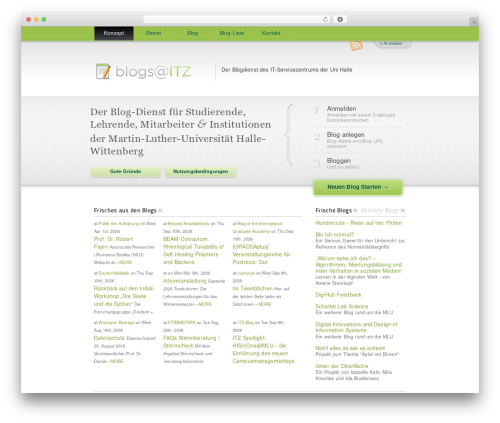Click the STIMMSTARK blog link

(182, 323)
